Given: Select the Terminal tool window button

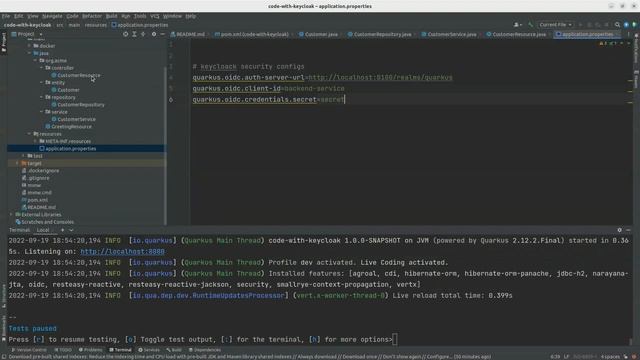Looking at the screenshot, I should tap(120, 350).
